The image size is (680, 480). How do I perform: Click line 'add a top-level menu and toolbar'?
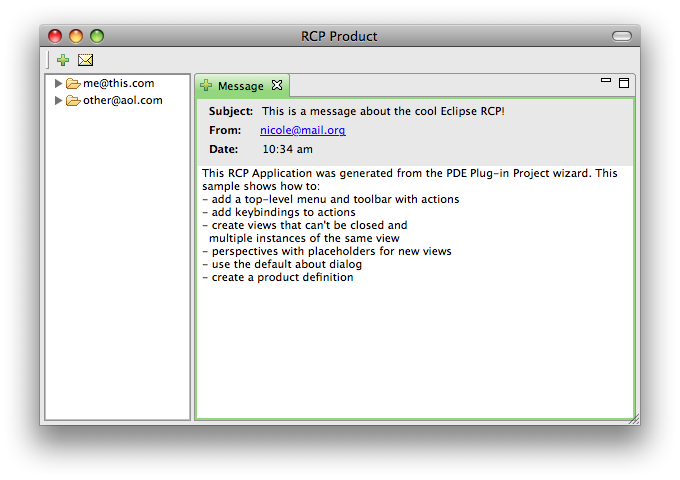point(331,199)
